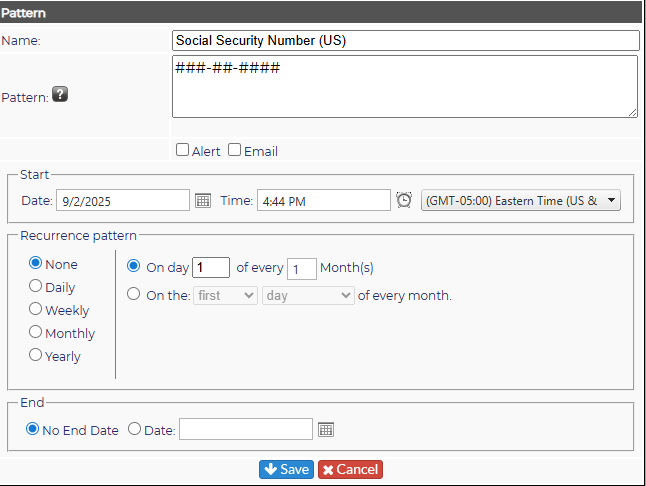Open the Start date calendar picker icon

[203, 201]
